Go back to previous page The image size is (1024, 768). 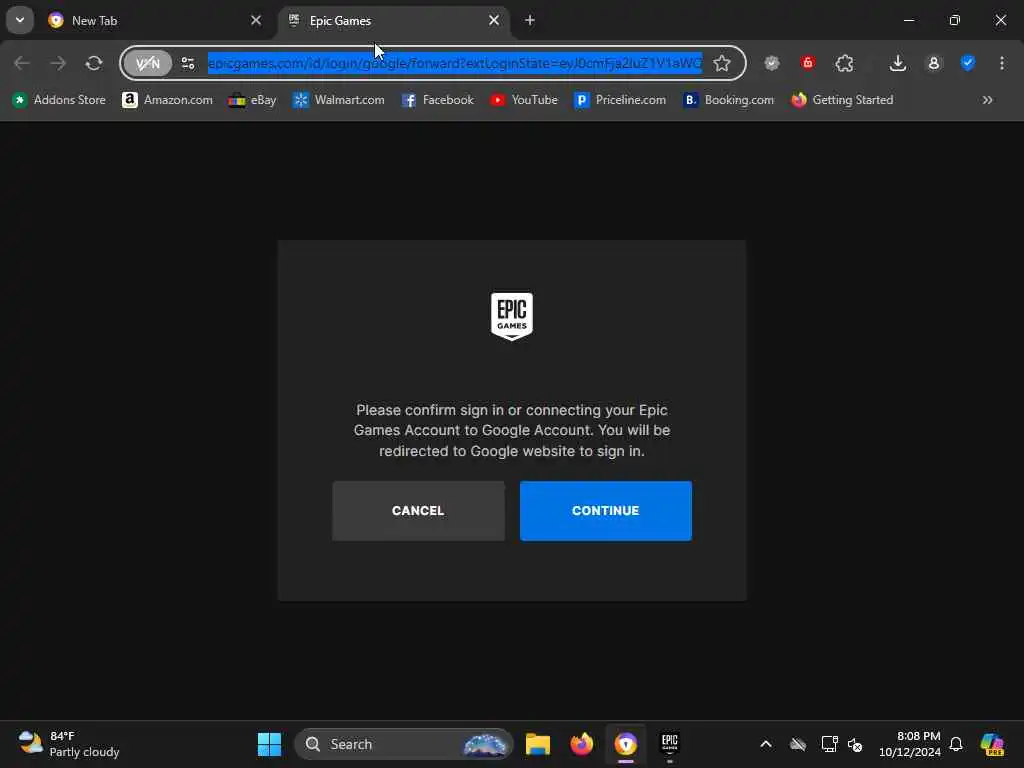click(x=22, y=63)
